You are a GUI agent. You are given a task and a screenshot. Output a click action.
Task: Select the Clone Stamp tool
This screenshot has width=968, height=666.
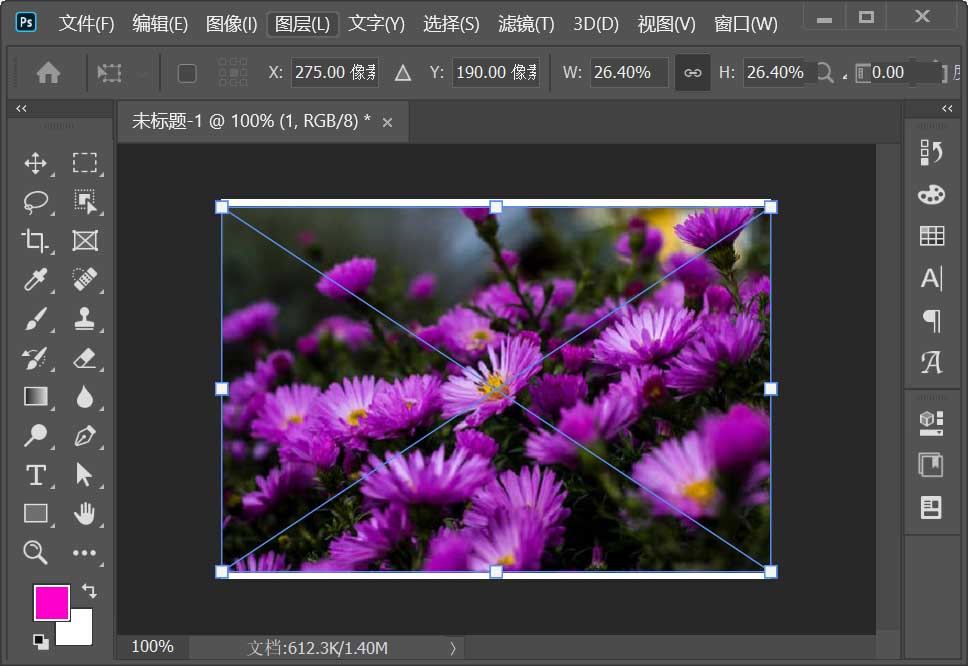(x=86, y=318)
